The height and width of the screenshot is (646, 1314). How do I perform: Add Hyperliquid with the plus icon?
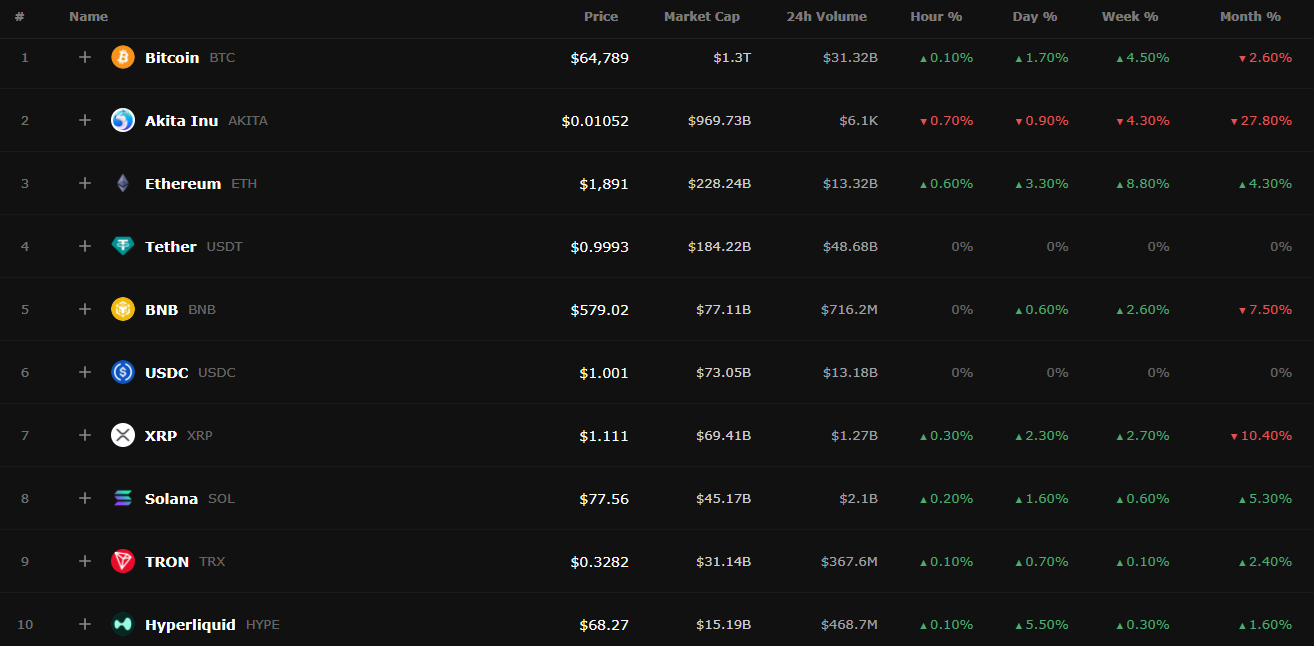[x=85, y=624]
